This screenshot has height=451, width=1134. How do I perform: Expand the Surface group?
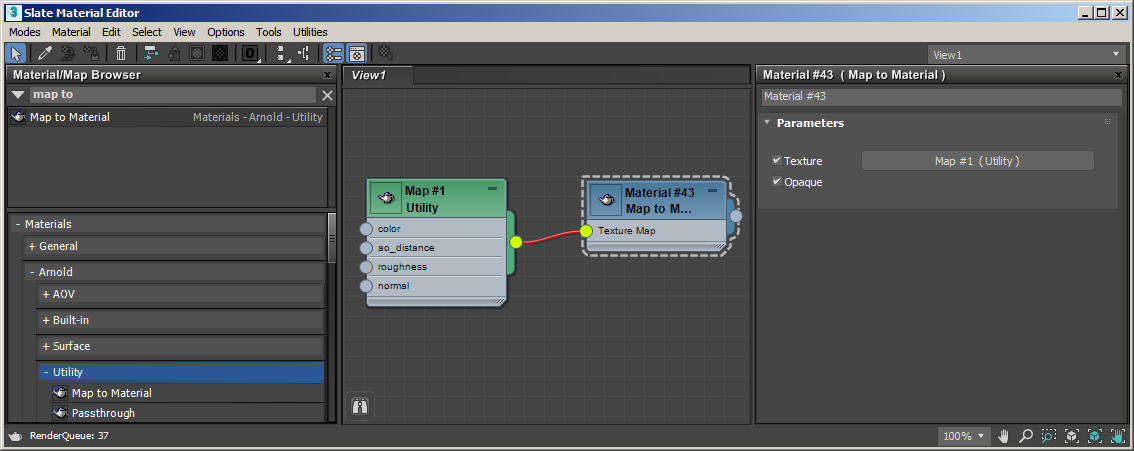pyautogui.click(x=46, y=345)
